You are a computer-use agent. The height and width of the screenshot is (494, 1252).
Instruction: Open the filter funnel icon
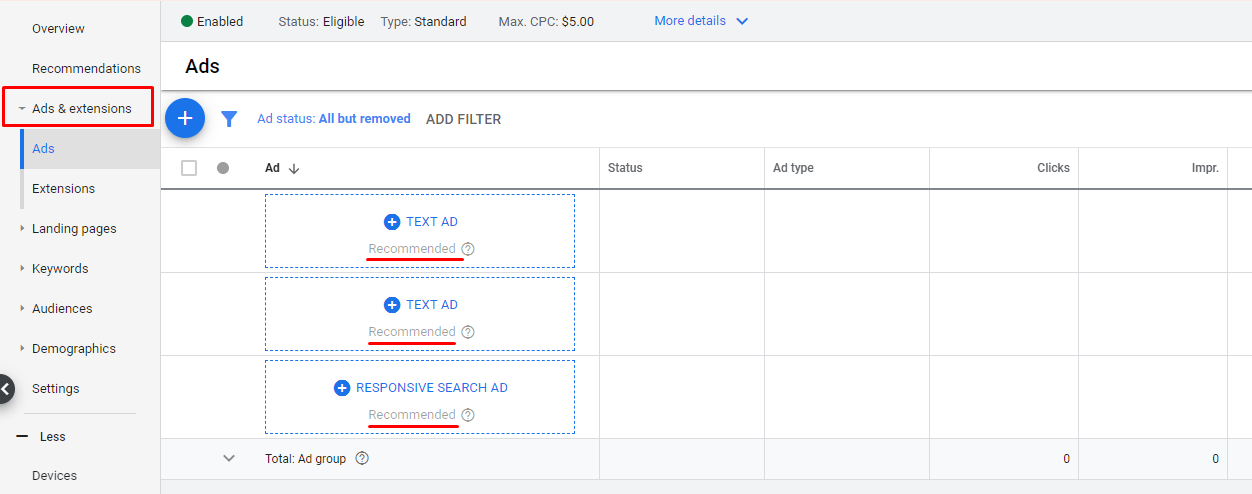click(x=229, y=119)
